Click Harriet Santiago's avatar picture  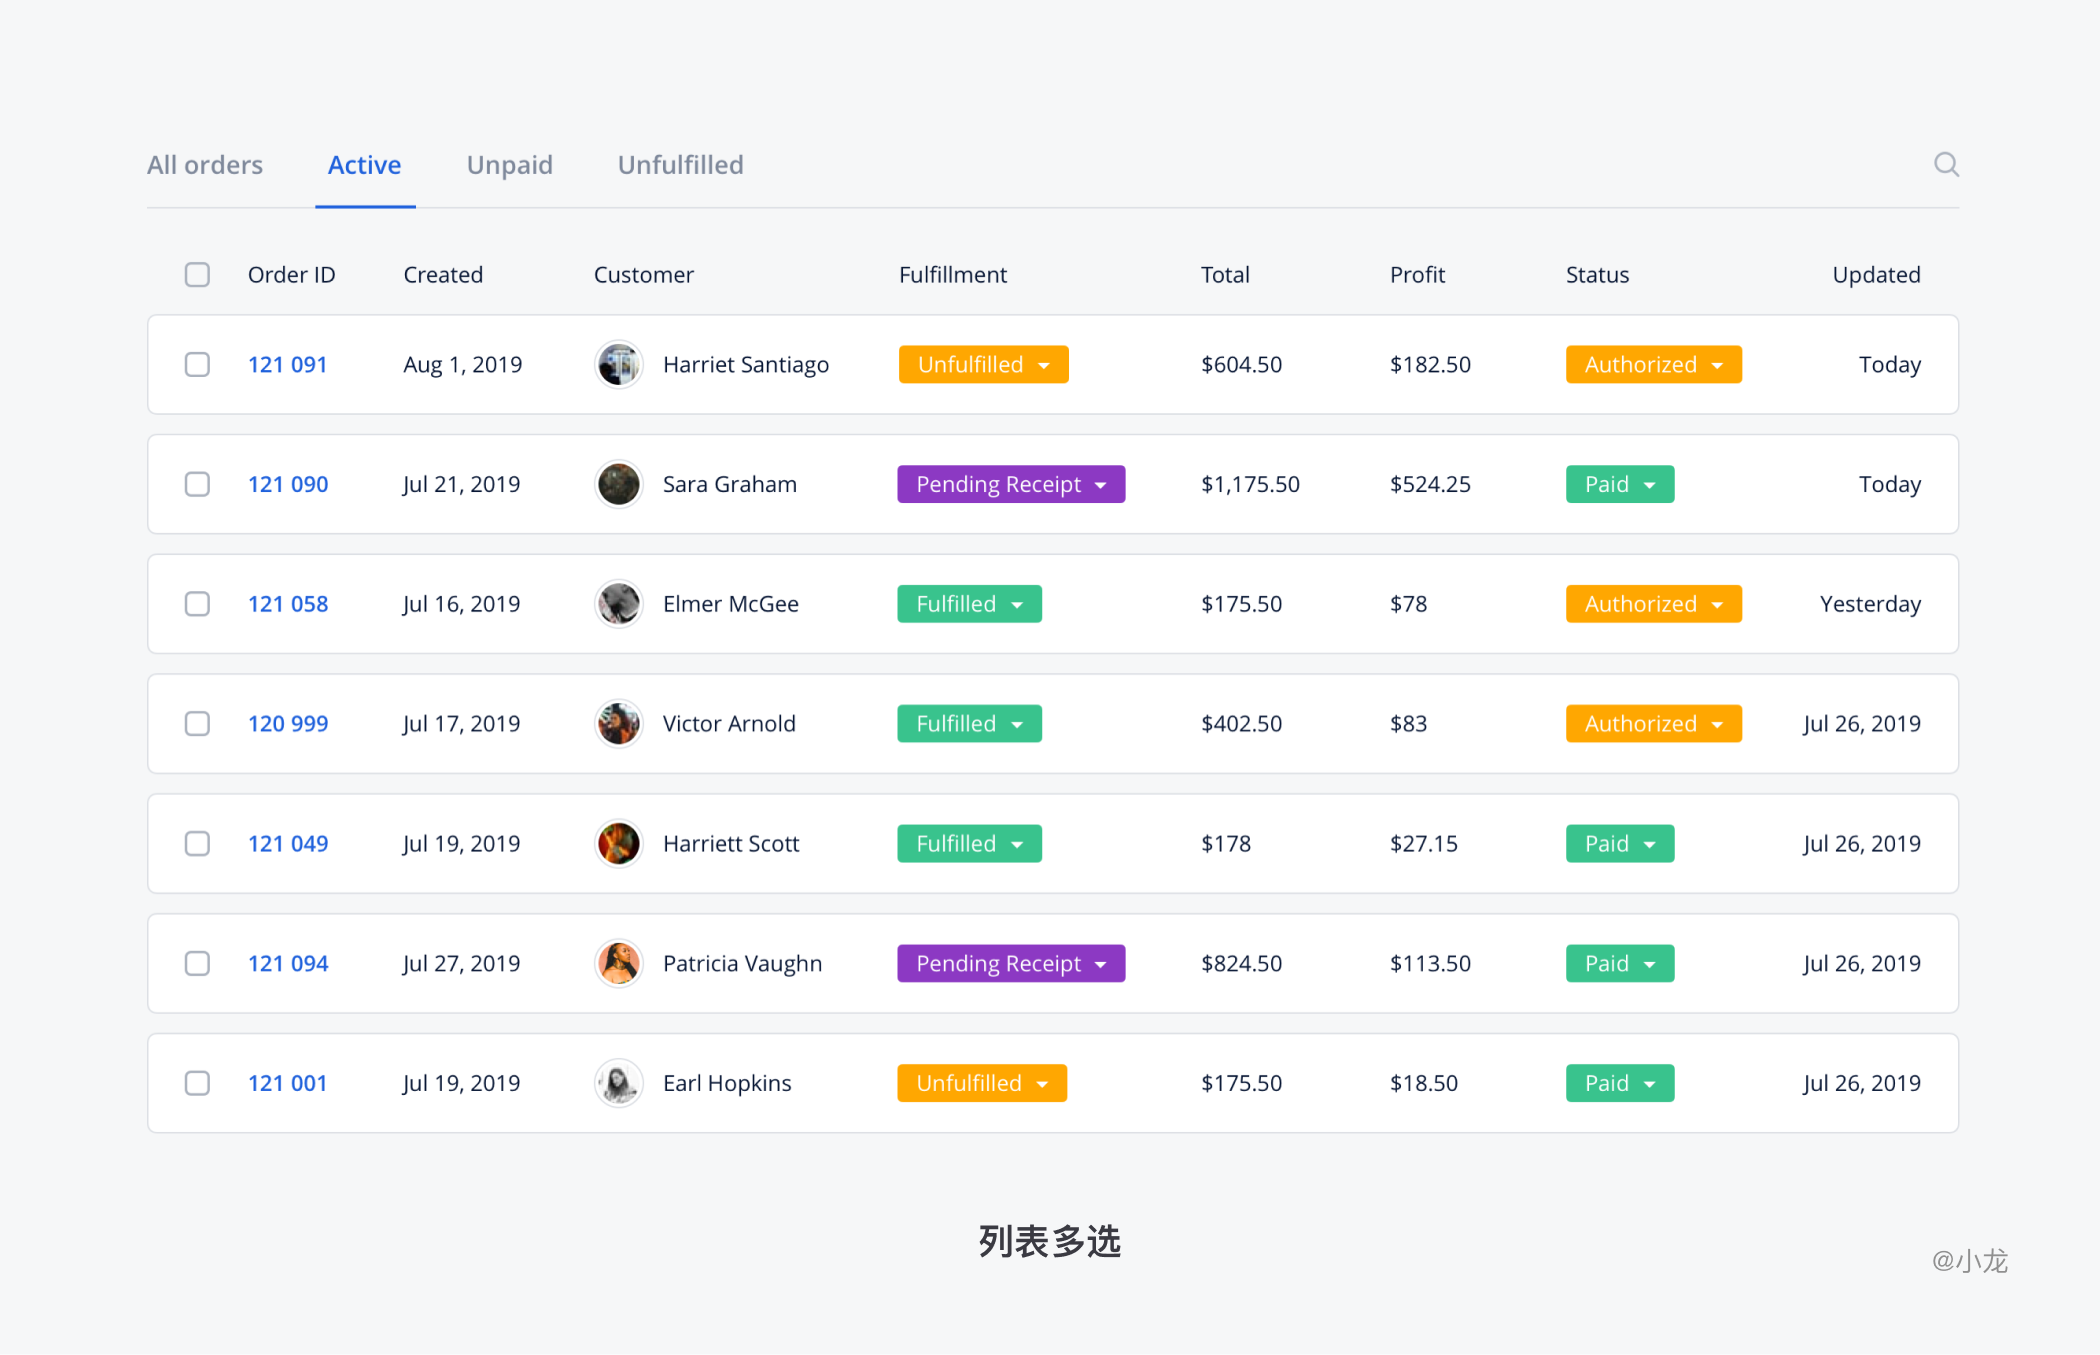(x=618, y=365)
